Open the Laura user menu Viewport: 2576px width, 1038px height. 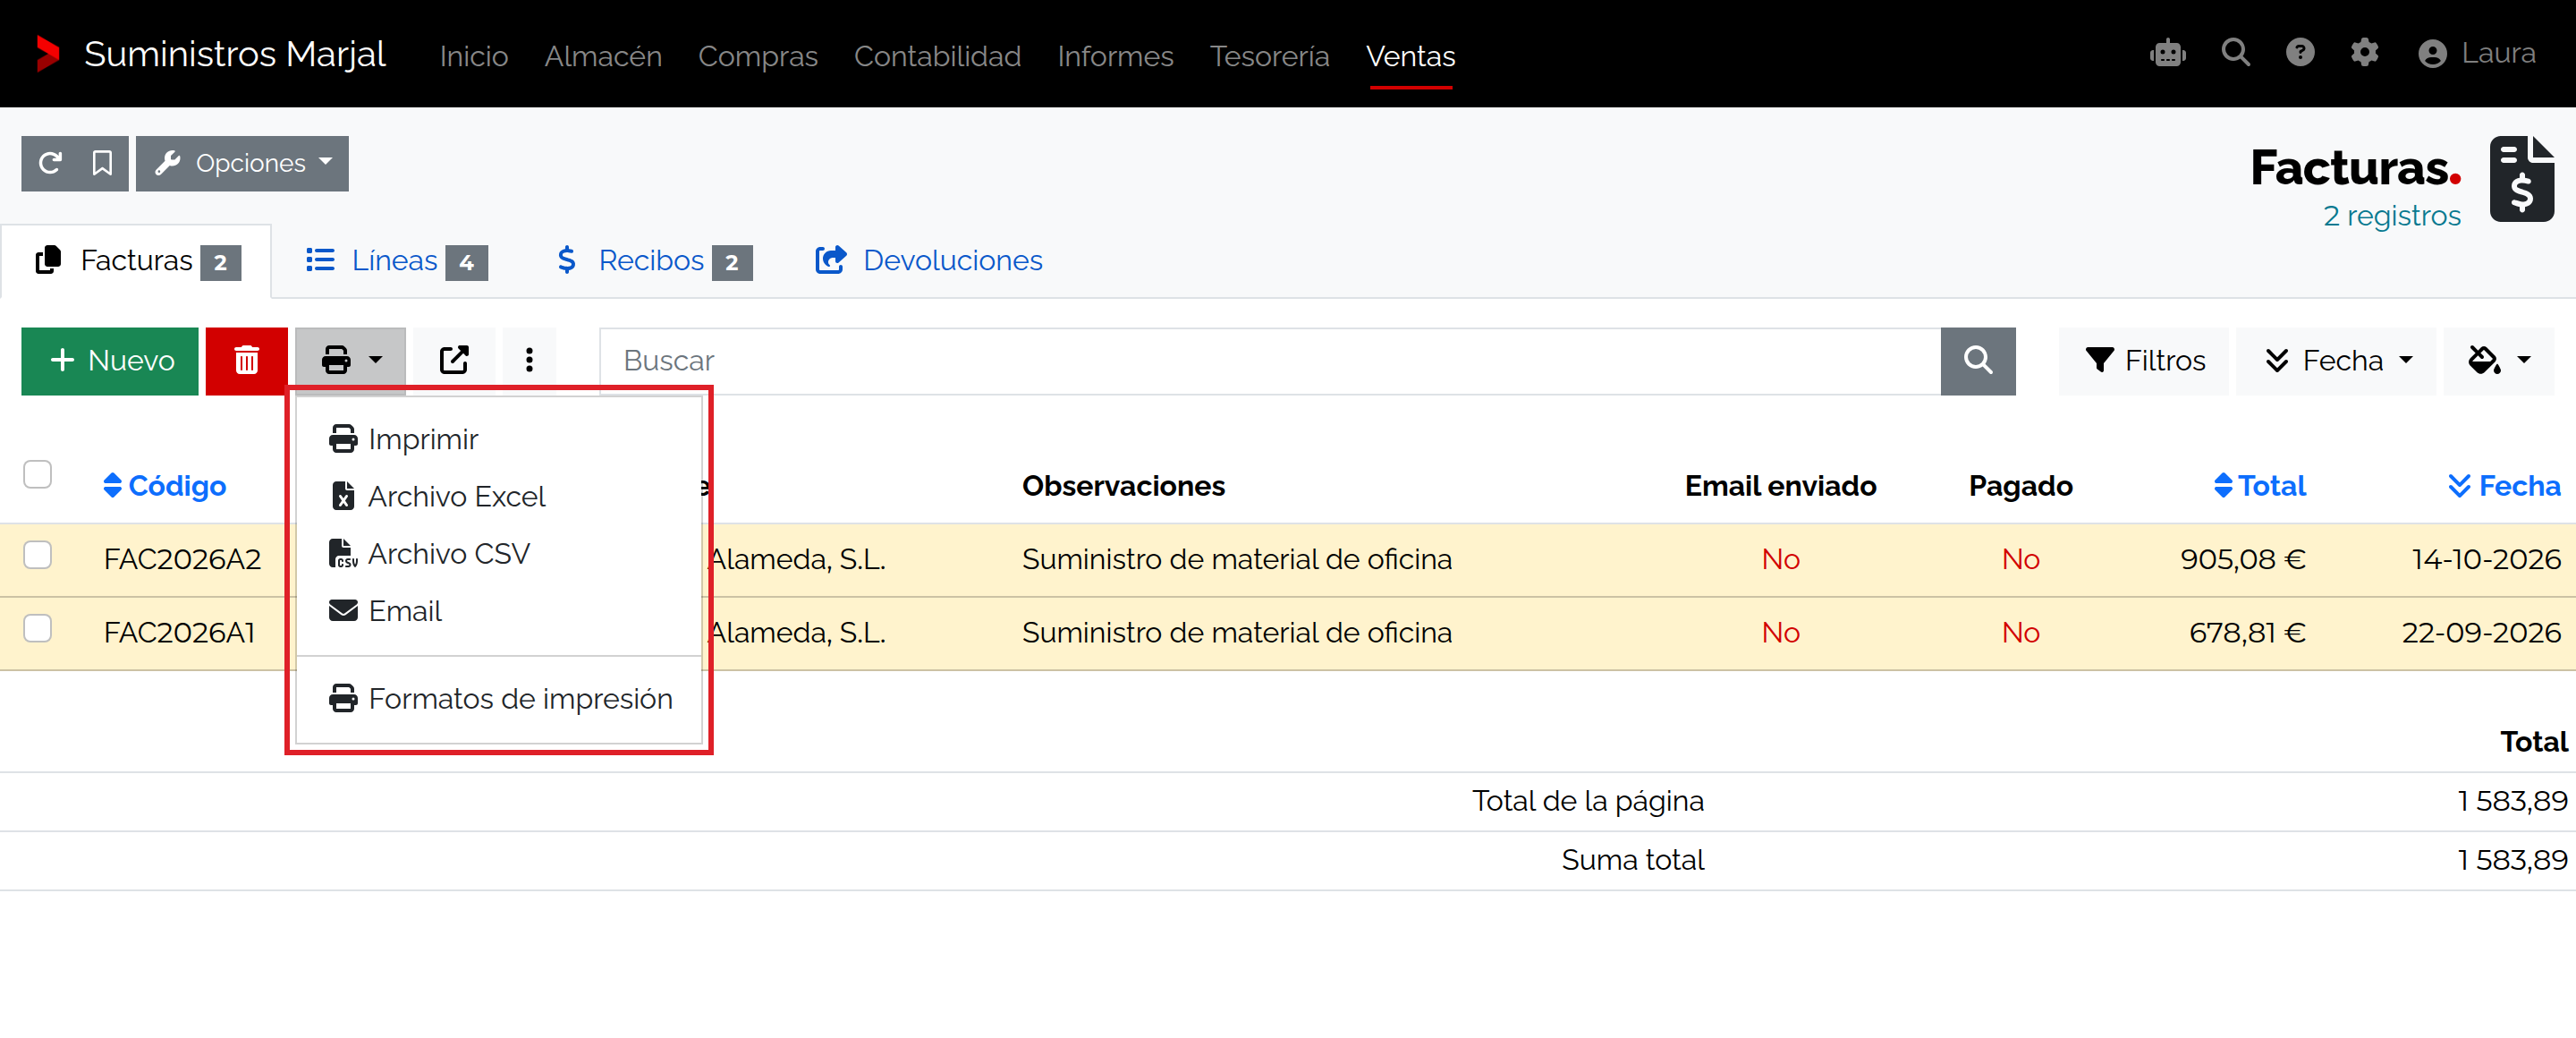point(2476,53)
